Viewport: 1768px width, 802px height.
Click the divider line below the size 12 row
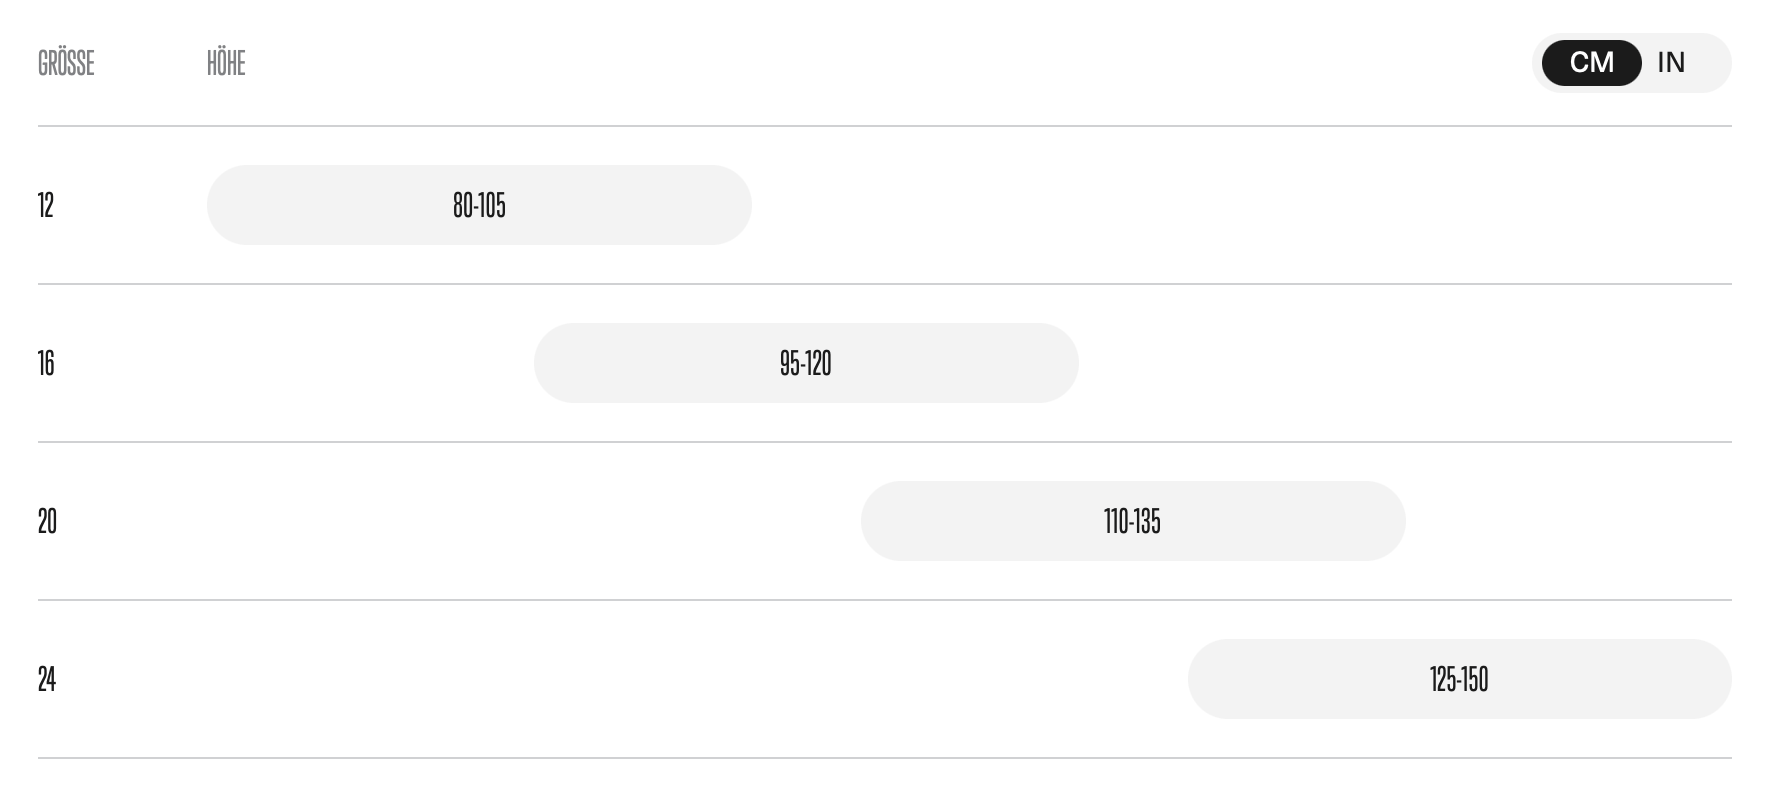[884, 284]
